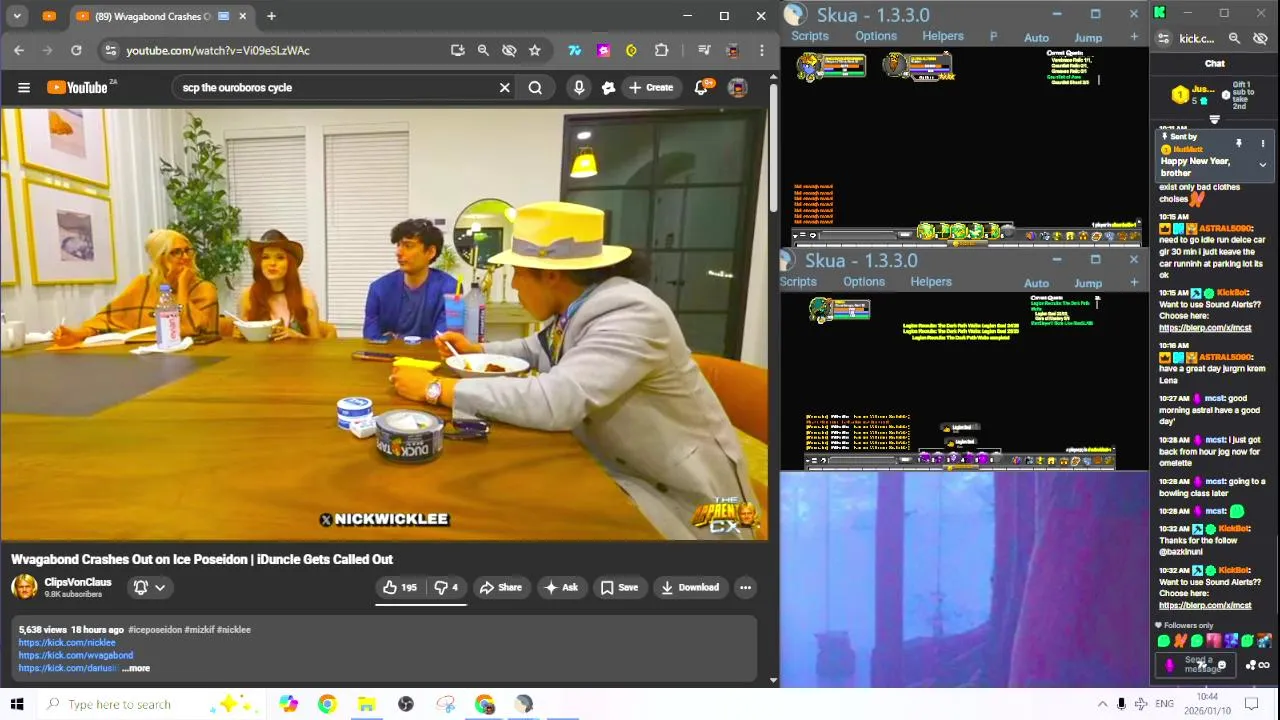Image resolution: width=1280 pixels, height=720 pixels.
Task: Click Auto in the lower Skua window
Action: [1037, 284]
